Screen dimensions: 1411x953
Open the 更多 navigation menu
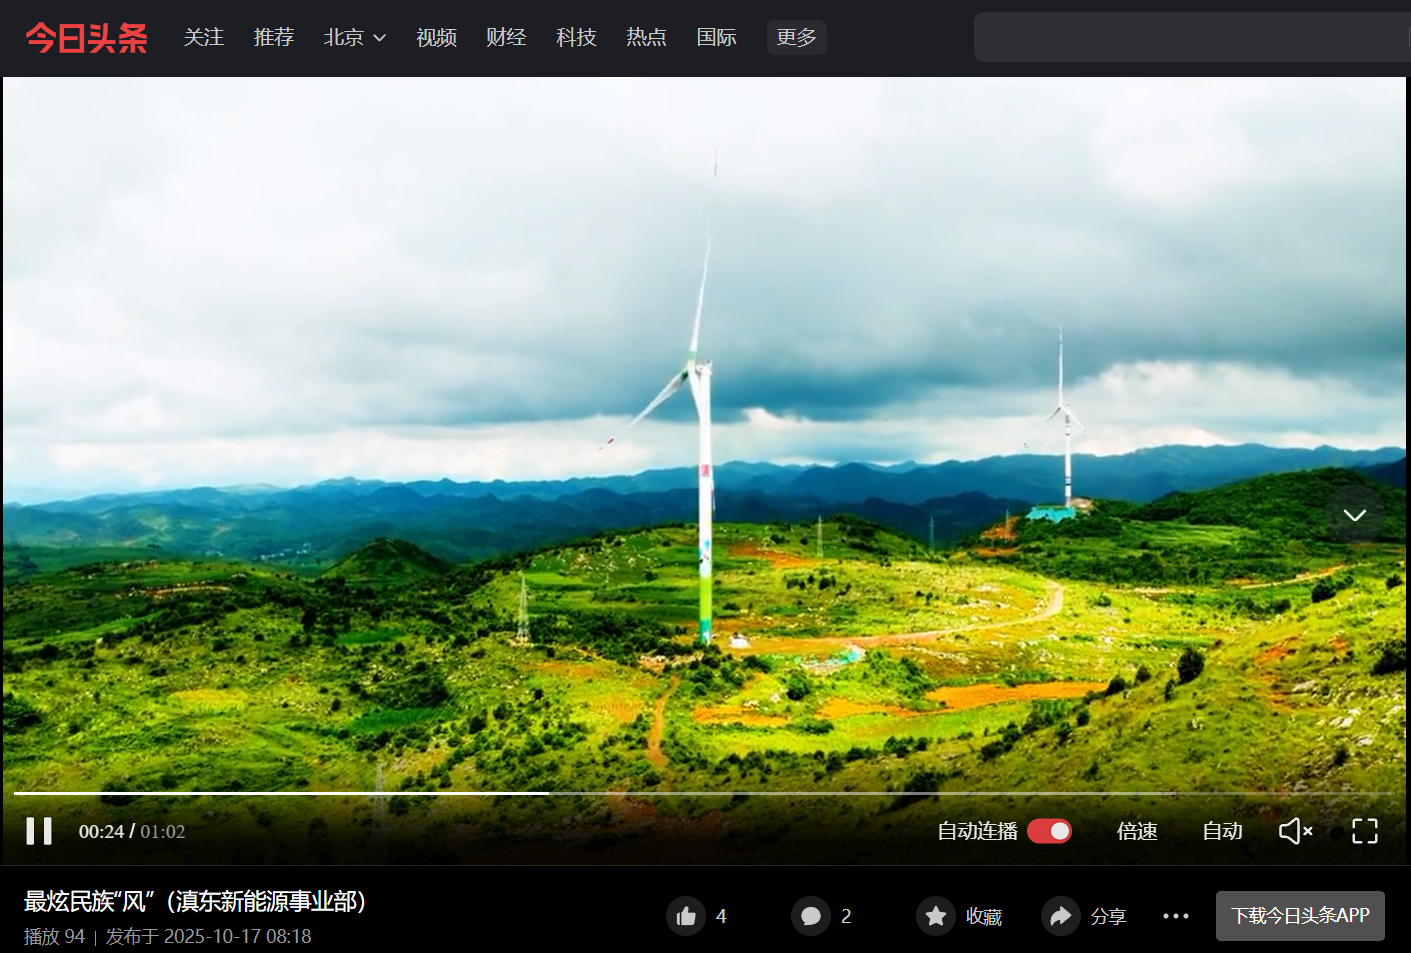[796, 38]
